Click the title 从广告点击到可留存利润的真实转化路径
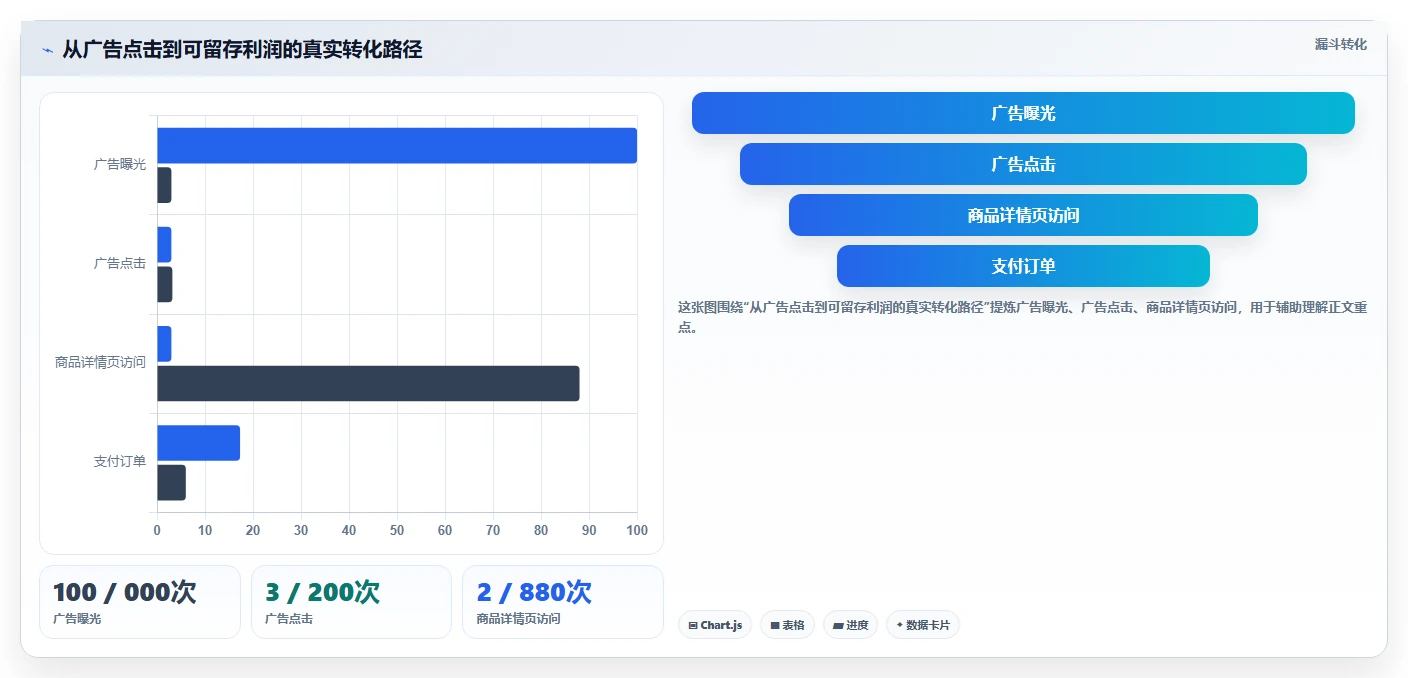 point(242,49)
